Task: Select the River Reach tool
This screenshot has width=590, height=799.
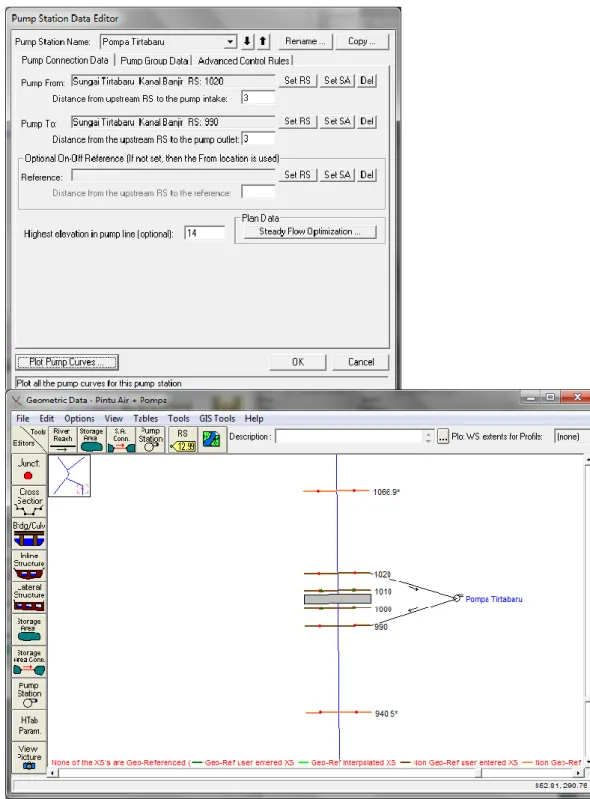Action: [62, 439]
